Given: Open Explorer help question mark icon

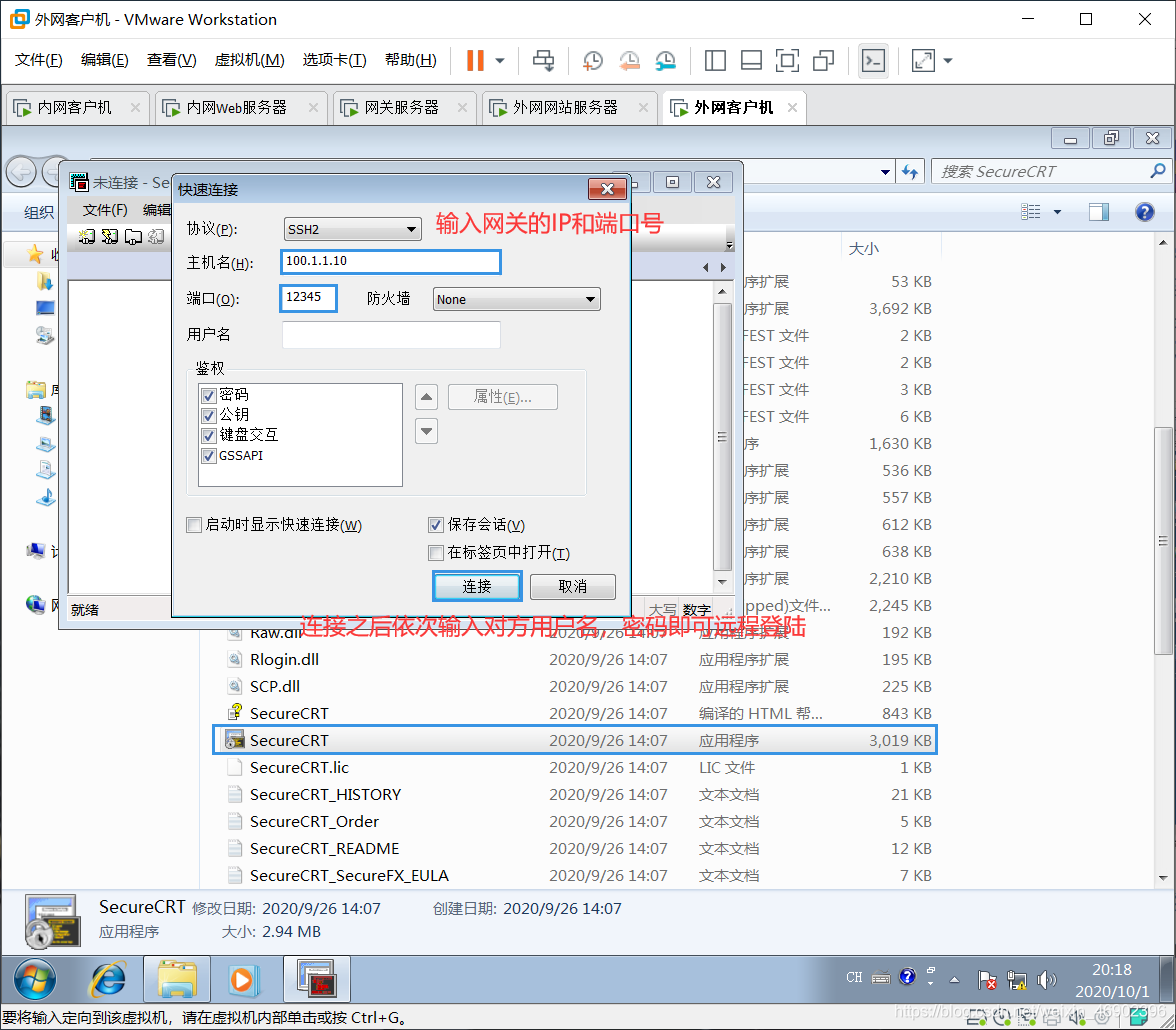Looking at the screenshot, I should click(1144, 212).
